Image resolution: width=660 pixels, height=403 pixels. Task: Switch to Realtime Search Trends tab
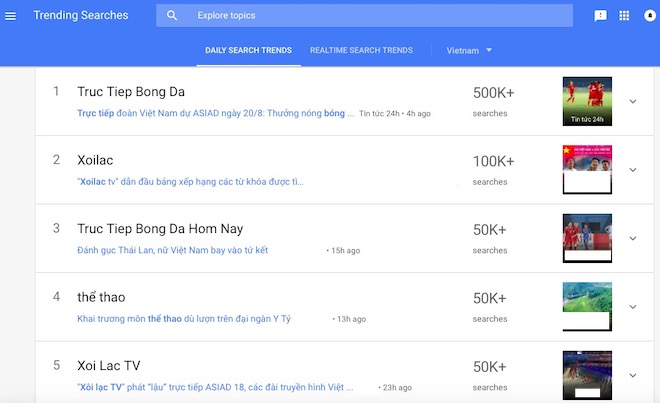(x=361, y=50)
